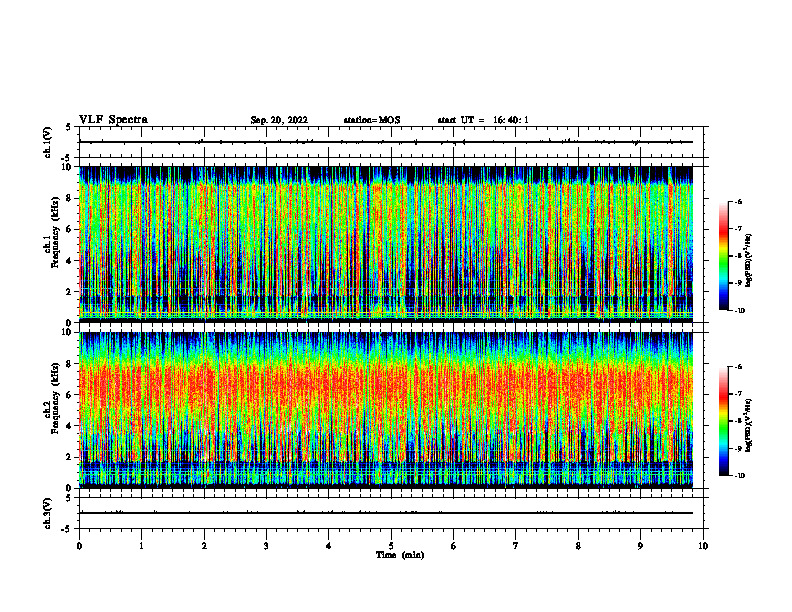The height and width of the screenshot is (612, 792).
Task: Click the "-6" value on ch.1 color bar
Action: [x=739, y=201]
